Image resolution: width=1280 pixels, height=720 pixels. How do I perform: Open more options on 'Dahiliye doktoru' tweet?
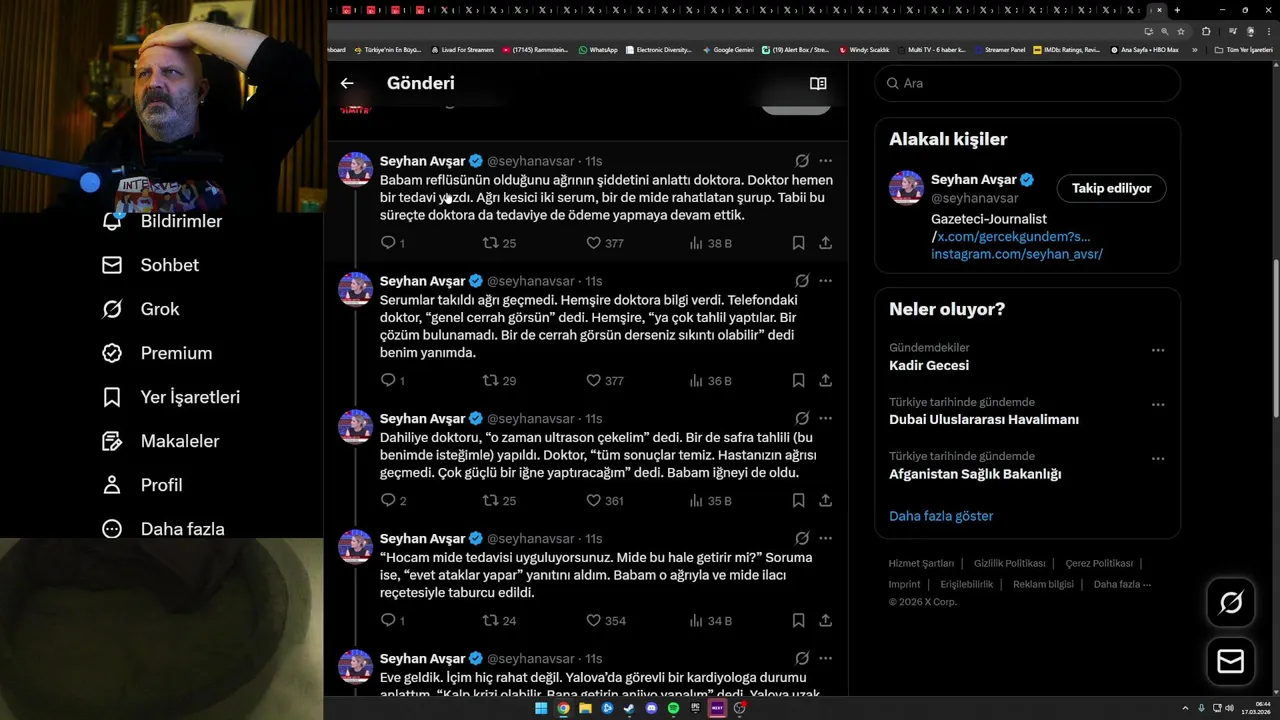(x=825, y=419)
